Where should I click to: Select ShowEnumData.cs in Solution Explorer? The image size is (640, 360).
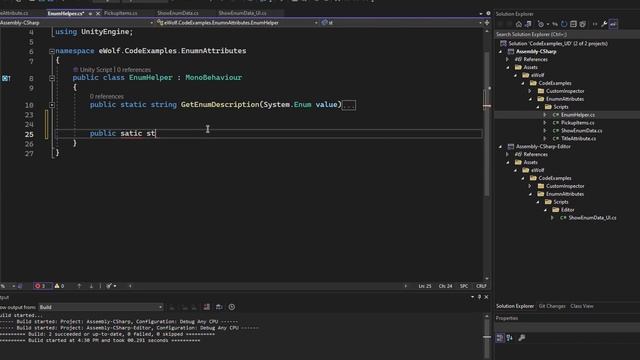(x=581, y=131)
